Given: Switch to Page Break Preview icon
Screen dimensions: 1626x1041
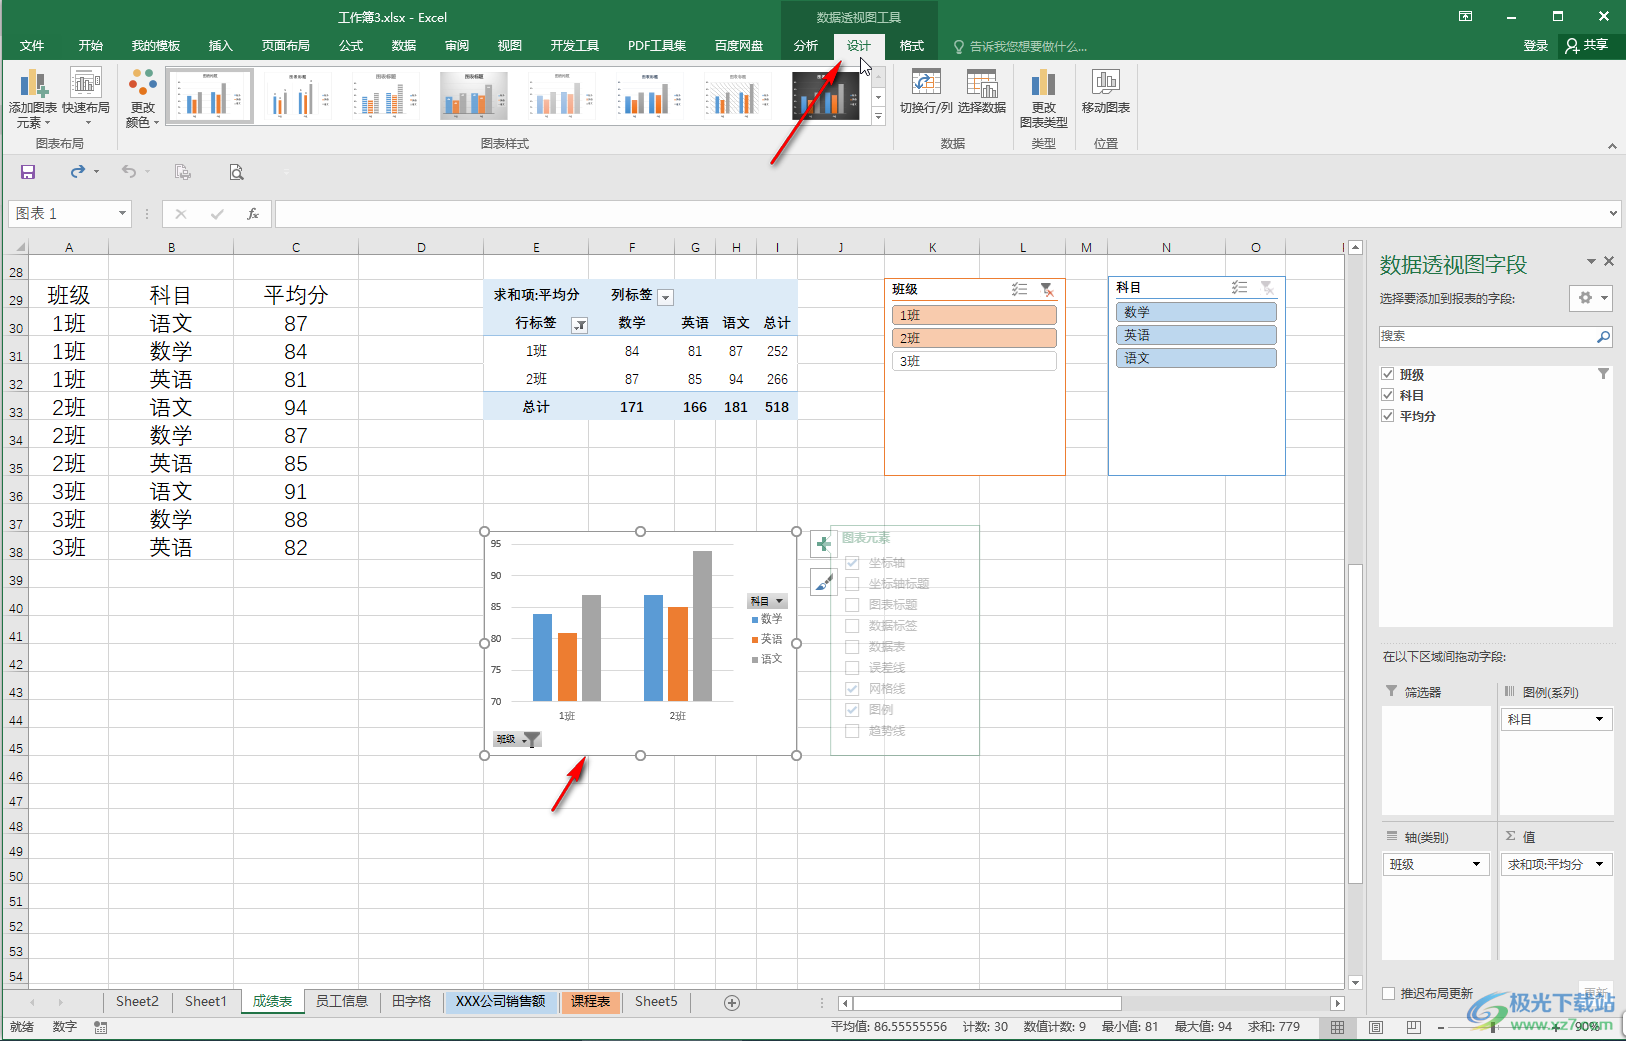Looking at the screenshot, I should pos(1412,1027).
